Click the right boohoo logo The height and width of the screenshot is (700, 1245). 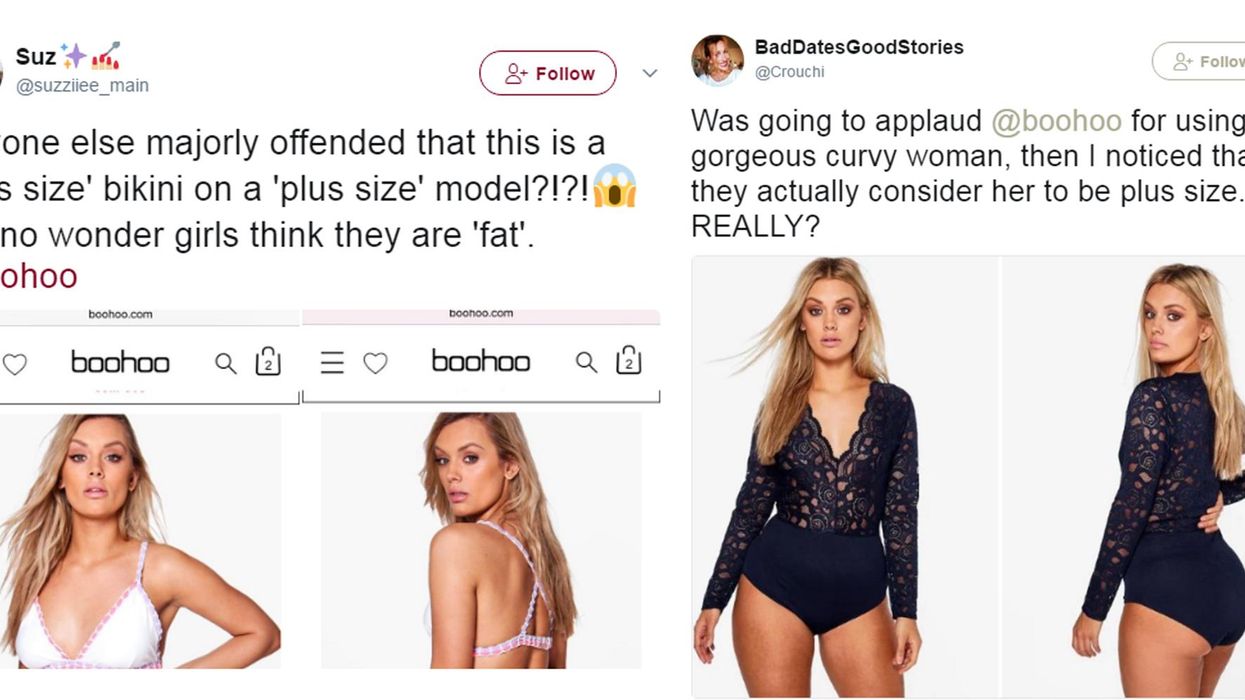[x=480, y=361]
